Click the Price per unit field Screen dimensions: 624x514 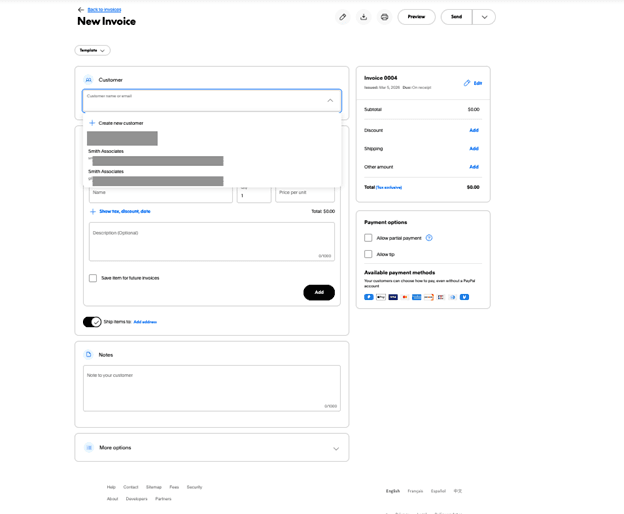pos(305,194)
